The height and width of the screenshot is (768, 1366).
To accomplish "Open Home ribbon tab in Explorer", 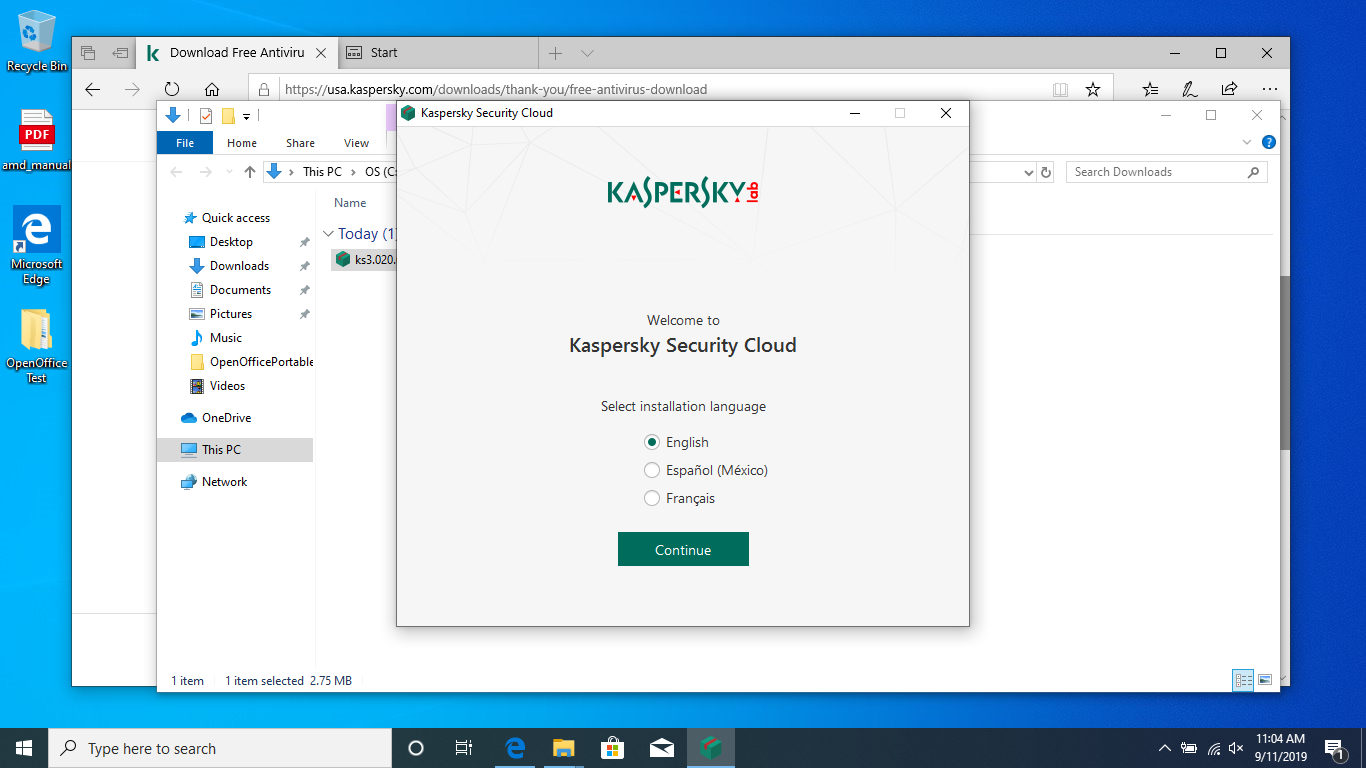I will pos(242,143).
